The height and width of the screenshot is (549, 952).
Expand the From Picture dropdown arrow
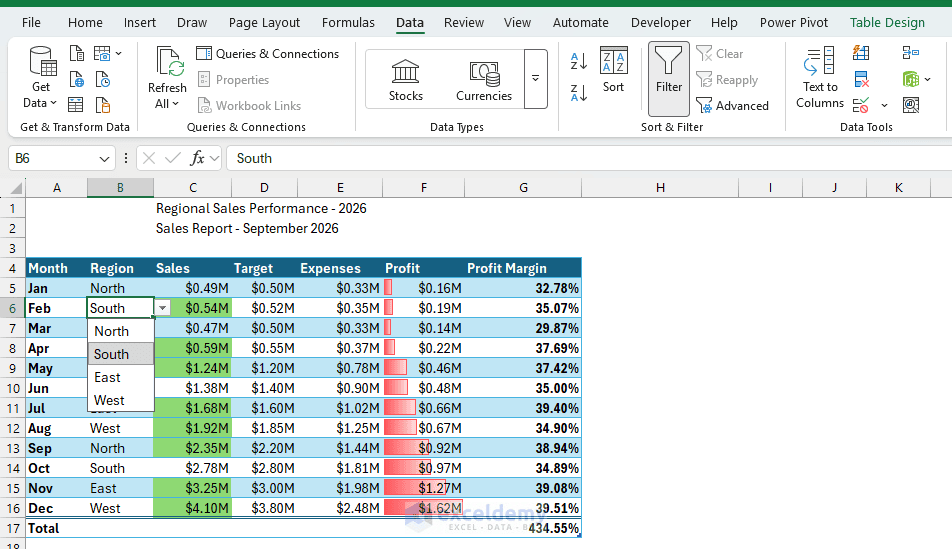coord(118,53)
